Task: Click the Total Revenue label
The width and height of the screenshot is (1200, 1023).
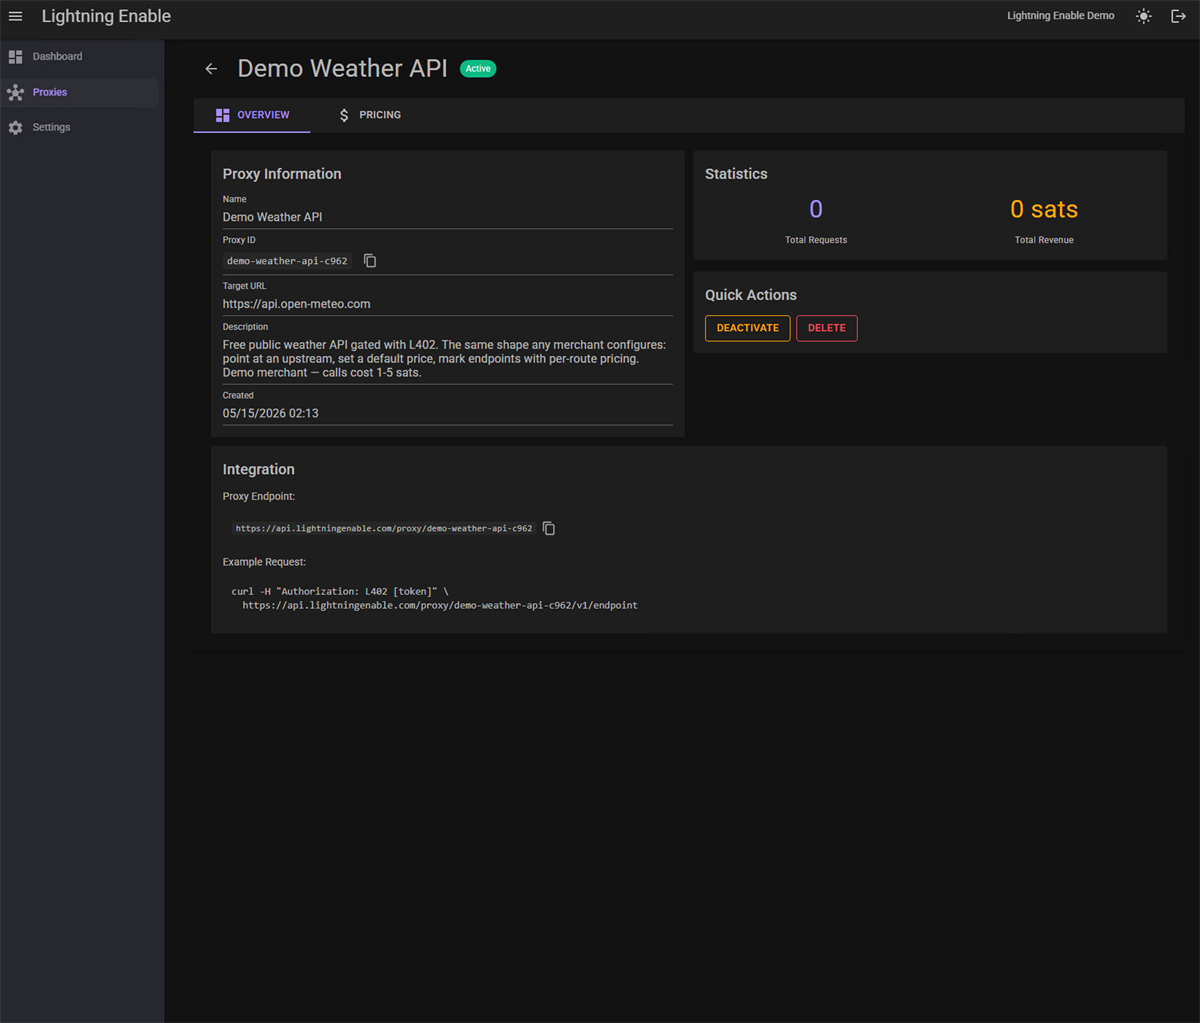Action: click(1044, 240)
